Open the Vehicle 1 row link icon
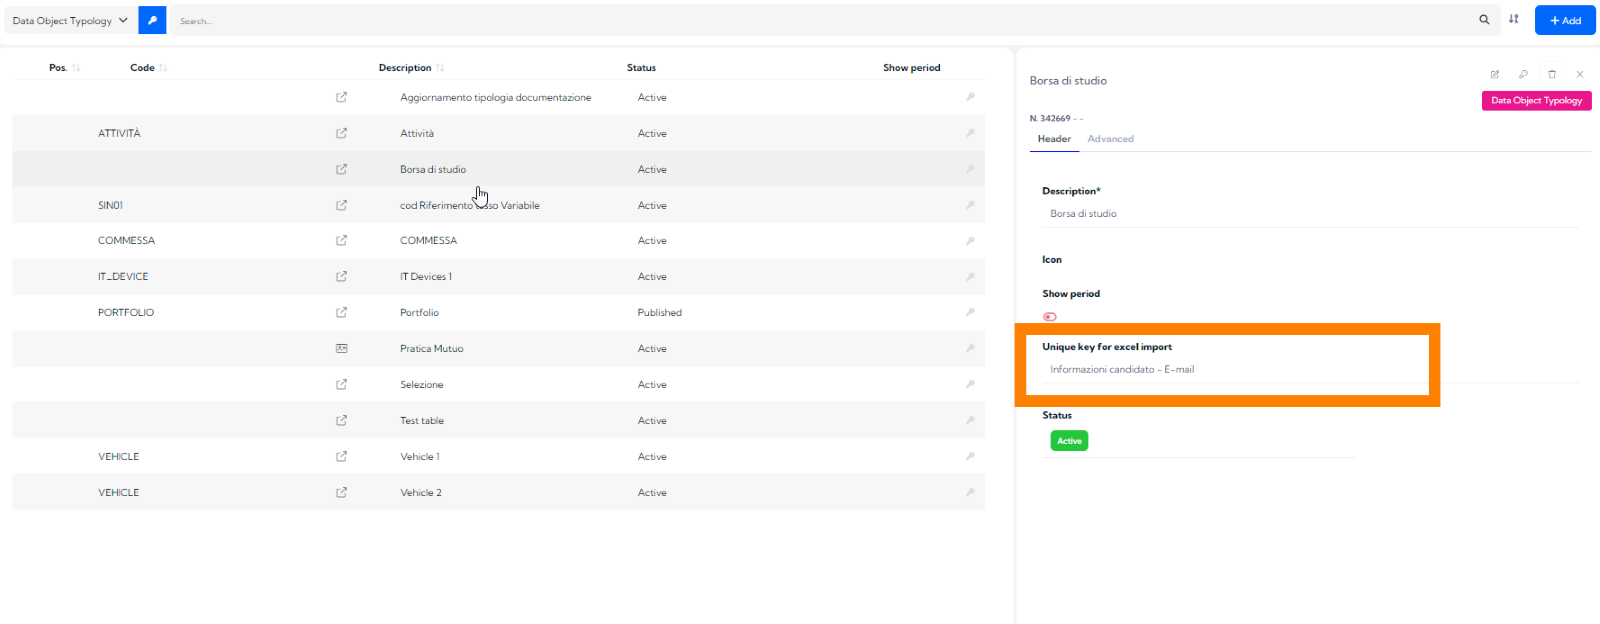This screenshot has width=1600, height=624. [x=342, y=456]
